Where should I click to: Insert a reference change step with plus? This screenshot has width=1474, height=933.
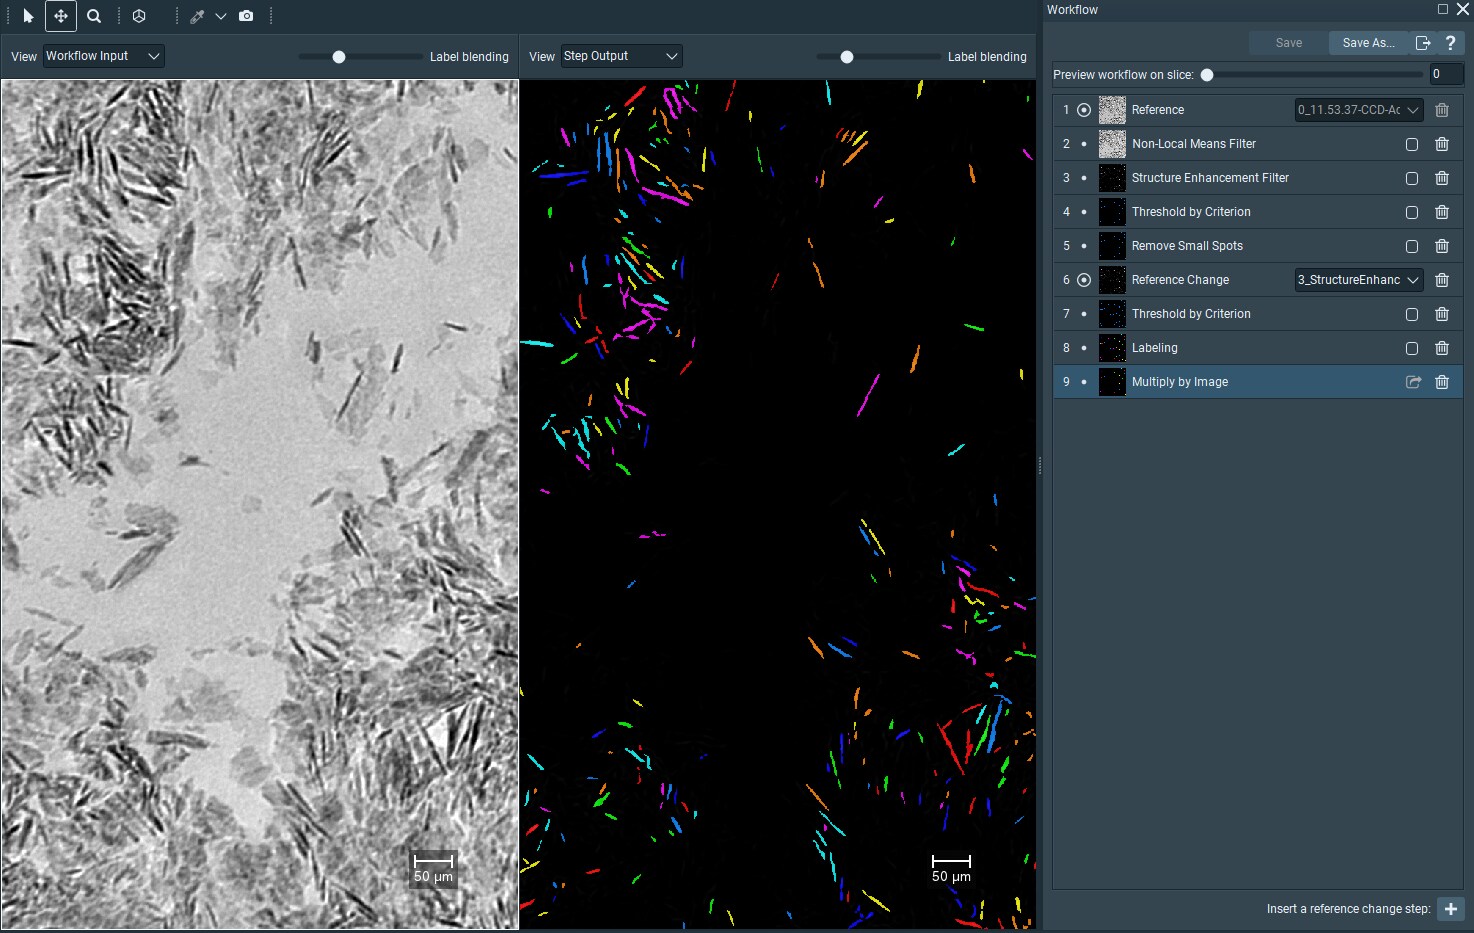pos(1450,909)
